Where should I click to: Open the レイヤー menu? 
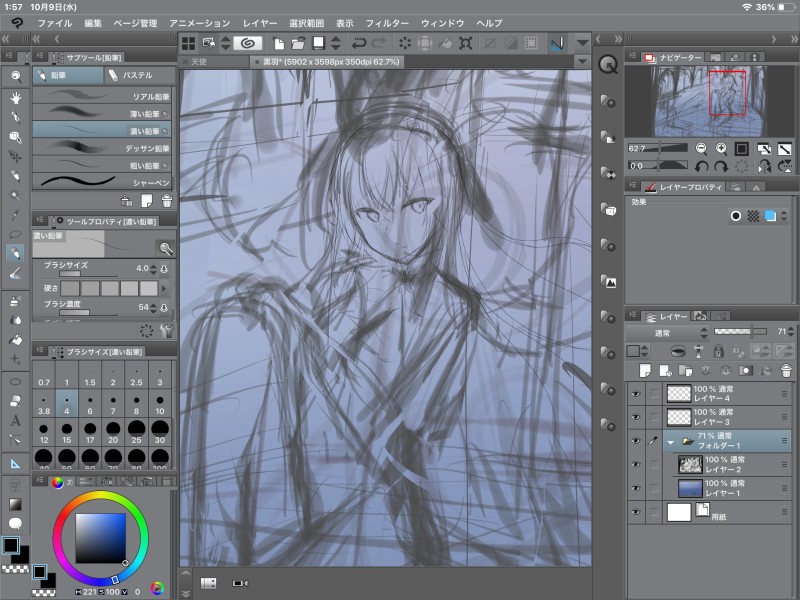(260, 23)
